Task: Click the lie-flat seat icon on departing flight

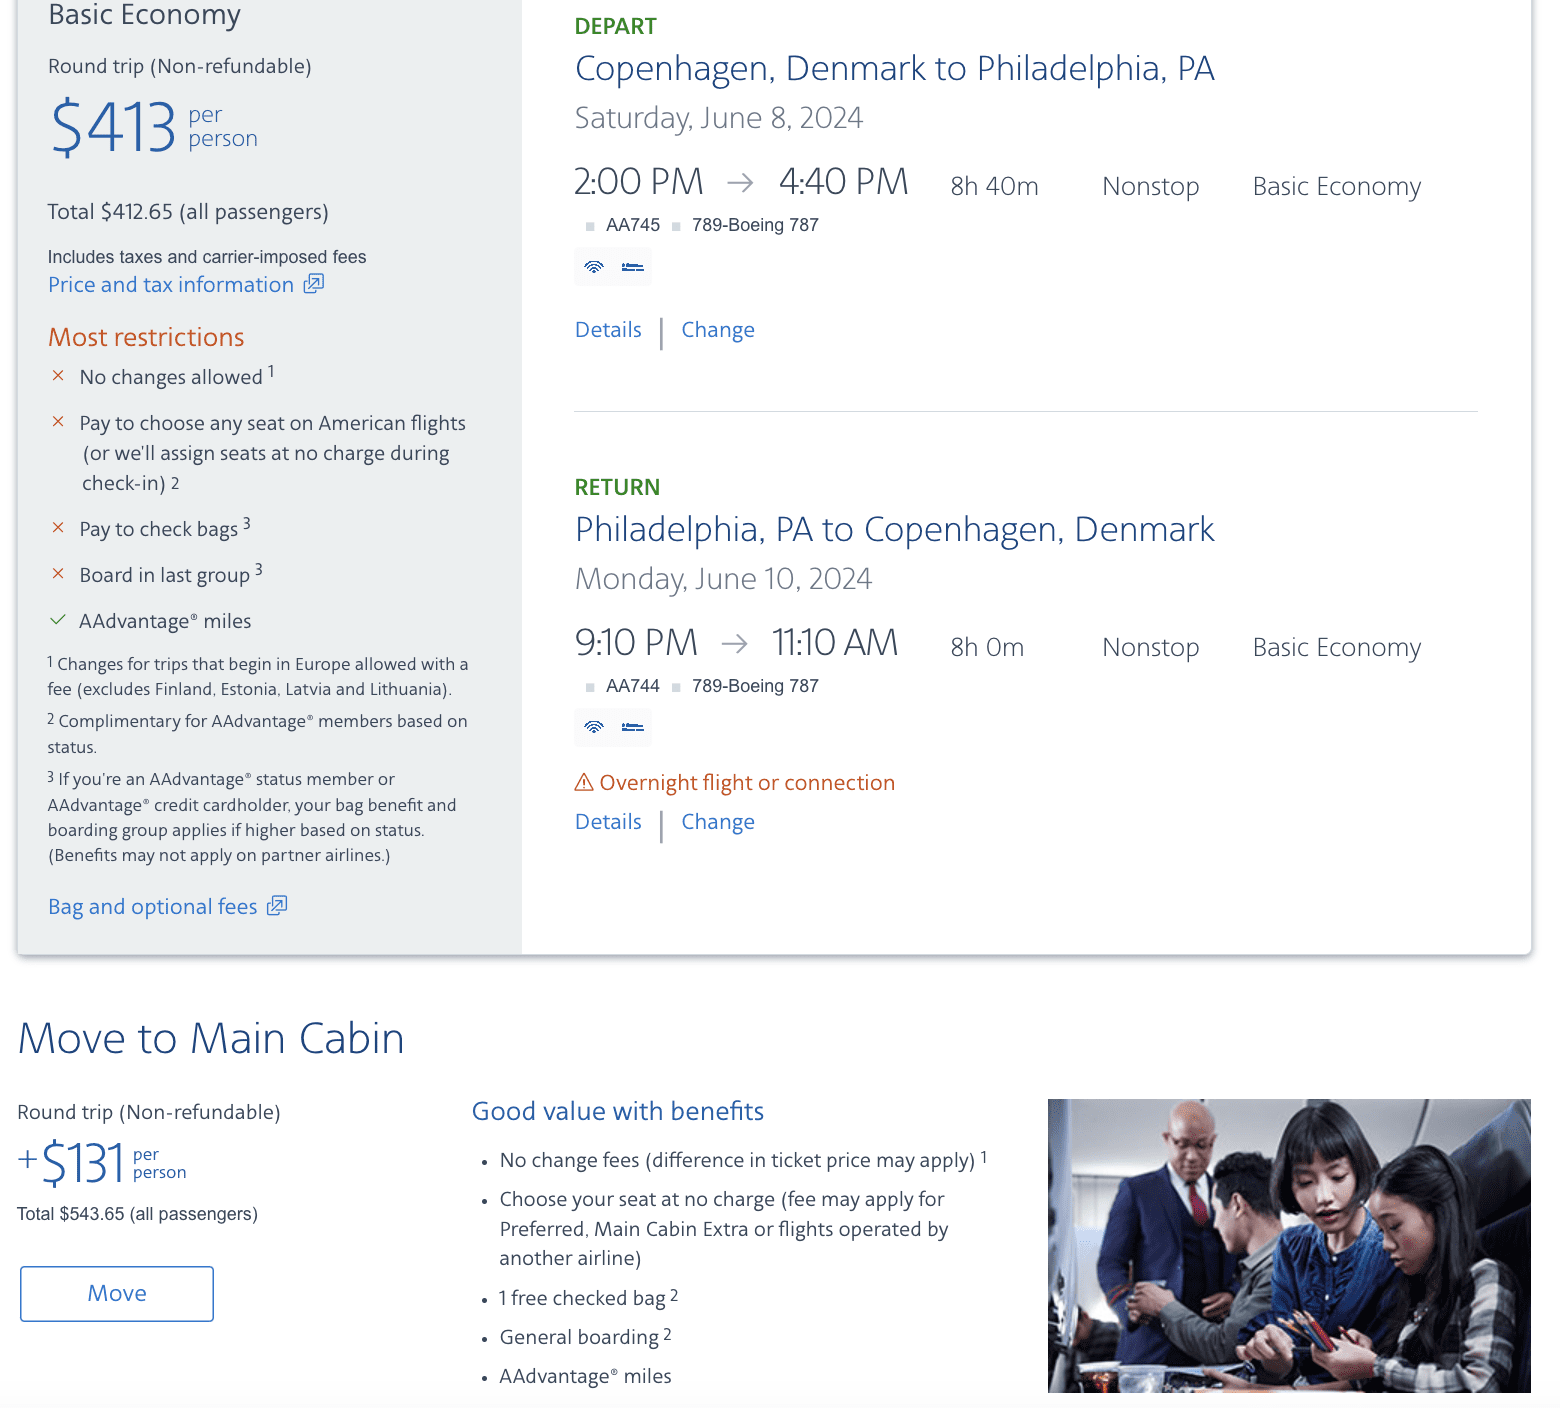Action: click(x=632, y=267)
